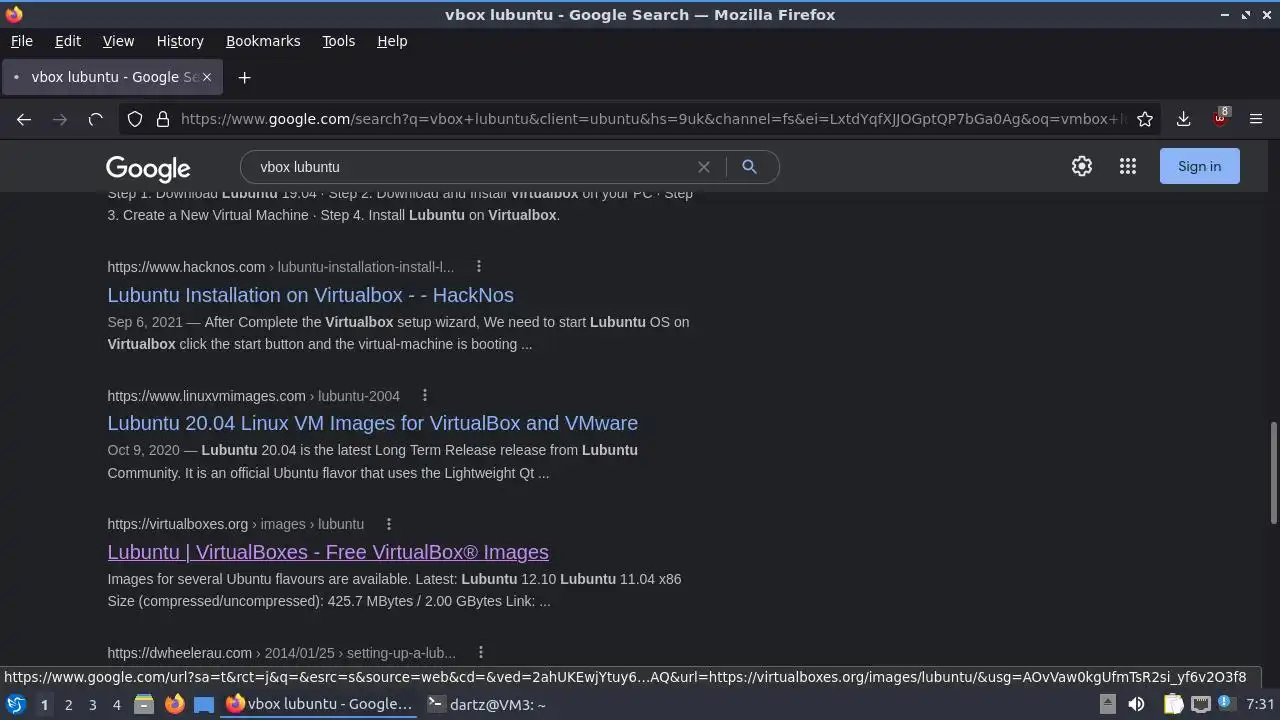This screenshot has width=1280, height=720.
Task: Open the Edit menu
Action: pos(68,41)
